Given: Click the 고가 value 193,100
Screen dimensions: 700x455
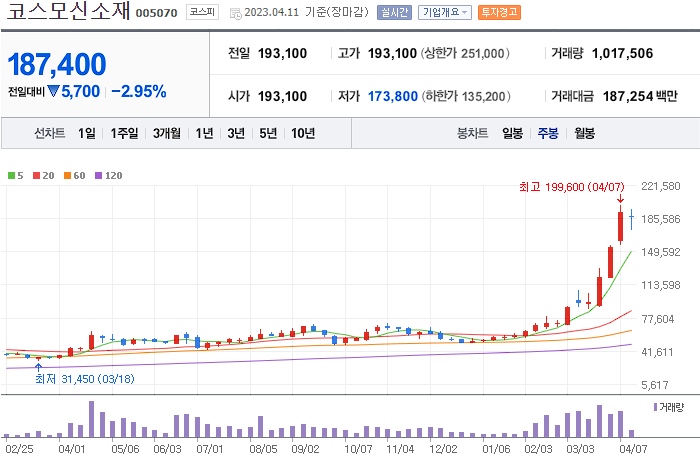Looking at the screenshot, I should pyautogui.click(x=392, y=54).
